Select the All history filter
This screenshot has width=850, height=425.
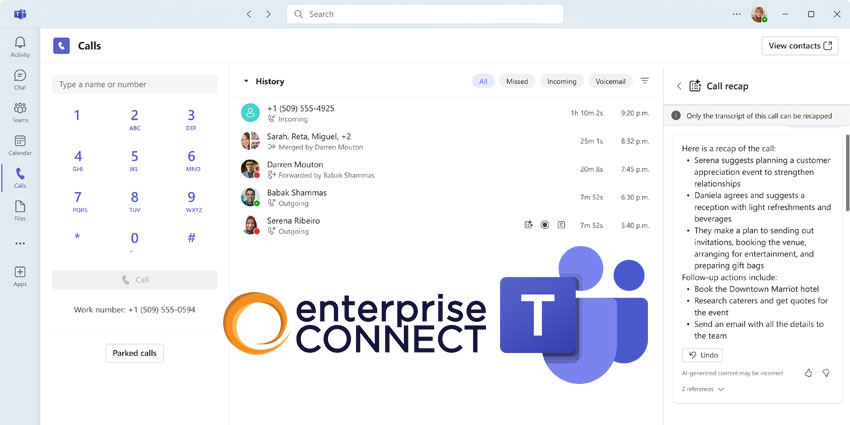(x=483, y=81)
